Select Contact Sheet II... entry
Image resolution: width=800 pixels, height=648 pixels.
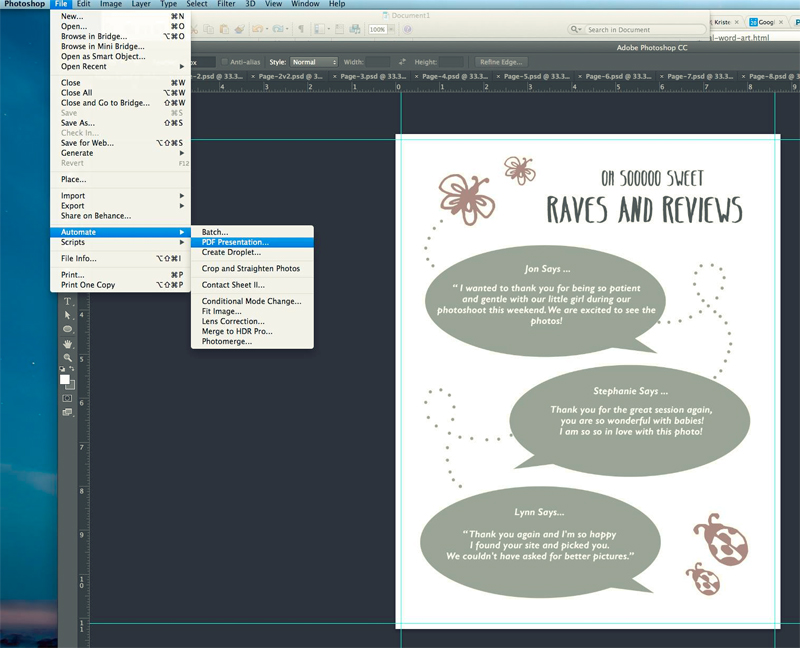pos(253,285)
